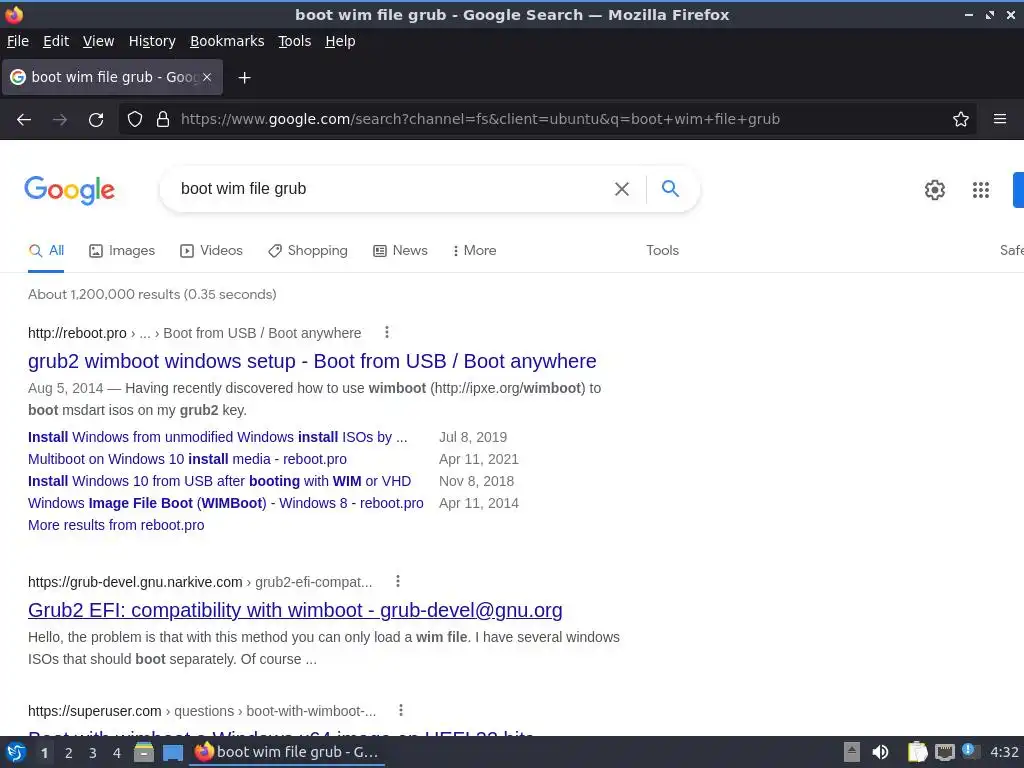1024x768 pixels.
Task: Open the View menu
Action: [98, 41]
